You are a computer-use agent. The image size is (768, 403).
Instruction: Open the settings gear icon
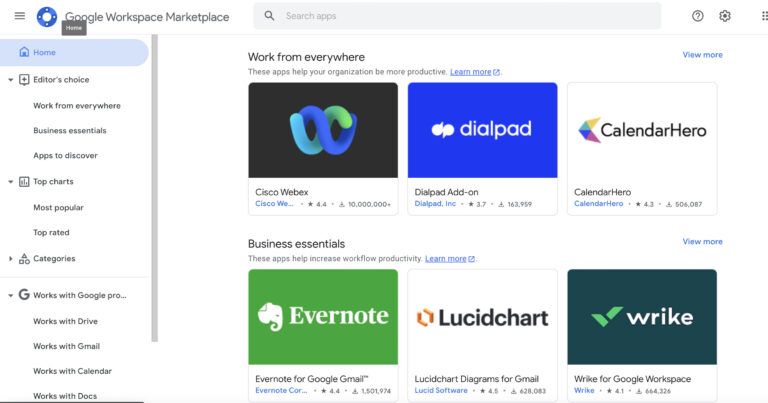pos(725,16)
